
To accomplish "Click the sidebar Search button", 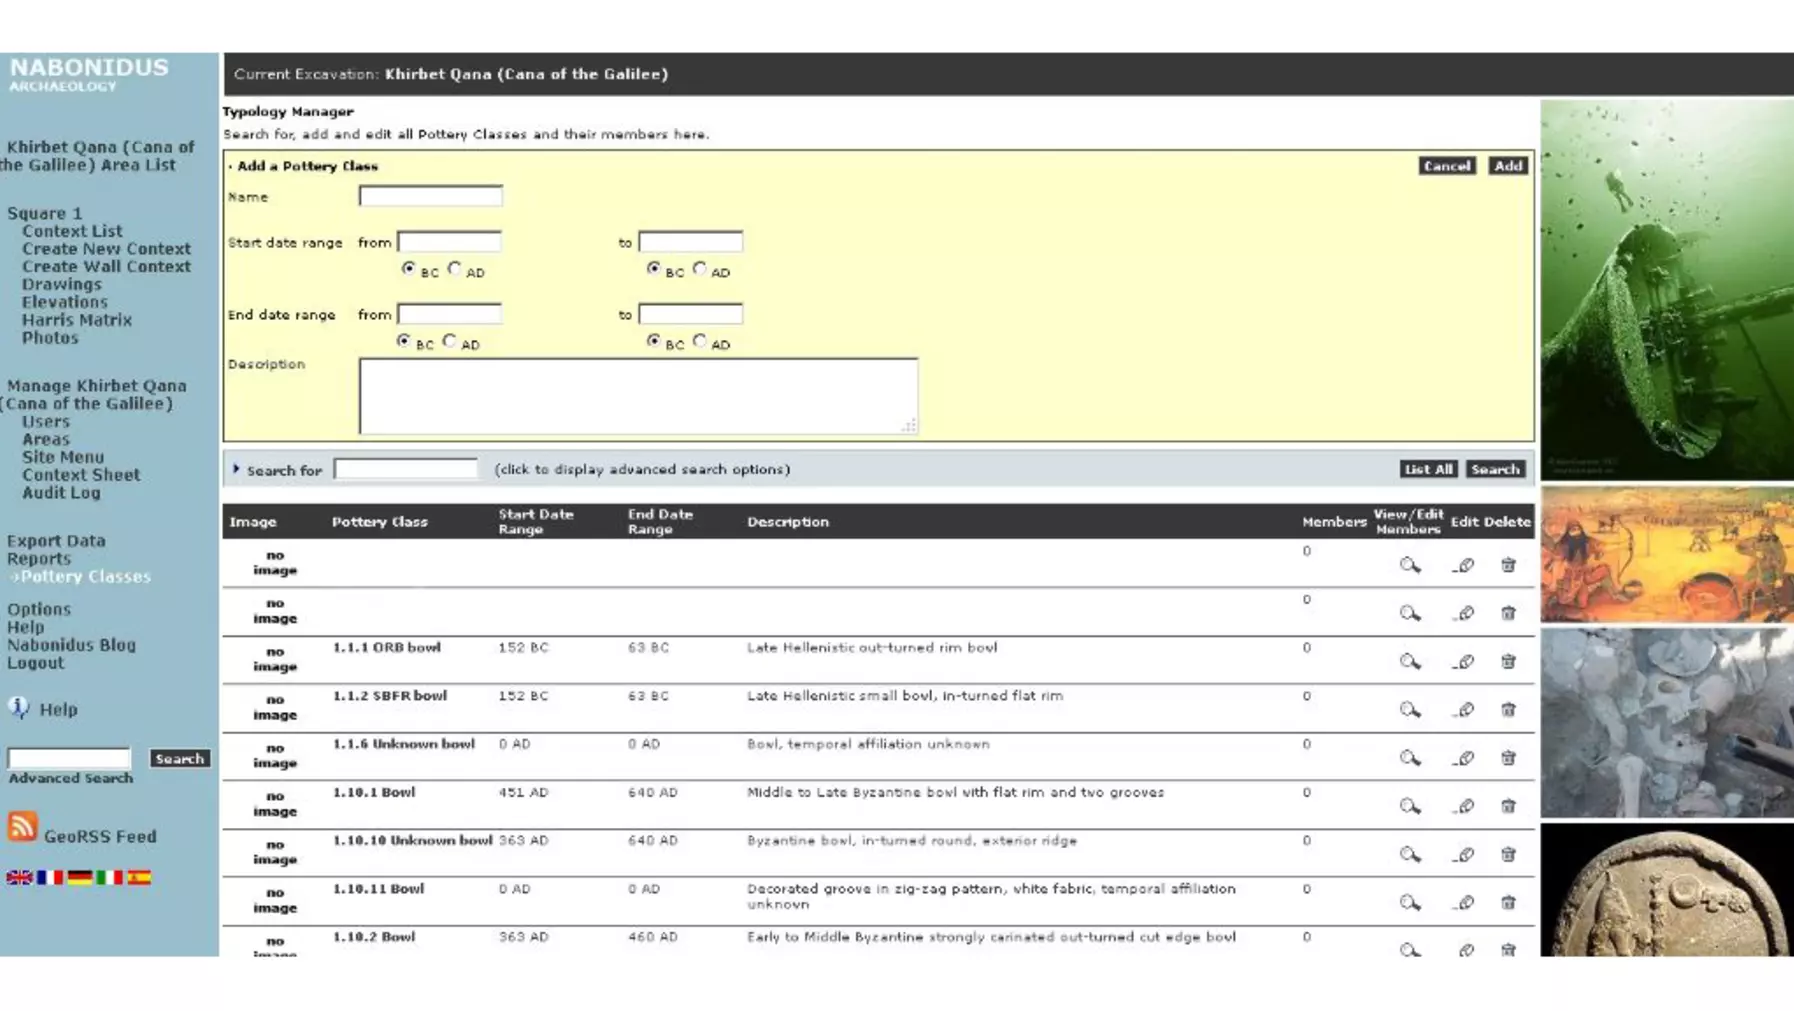I will click(x=180, y=759).
